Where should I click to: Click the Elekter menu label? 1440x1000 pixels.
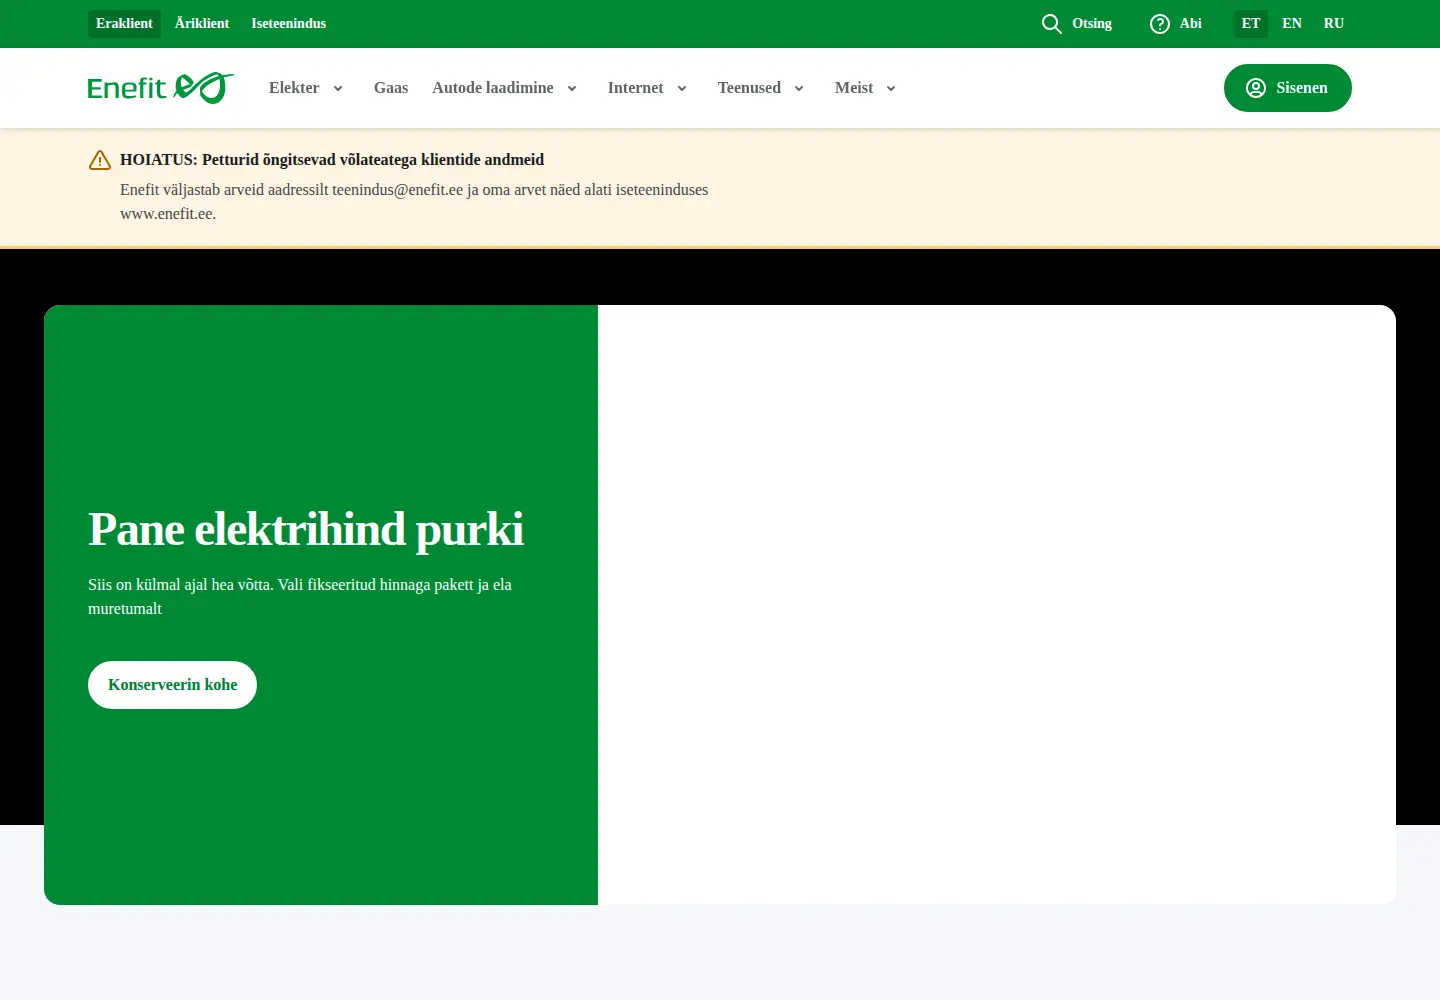(x=294, y=88)
